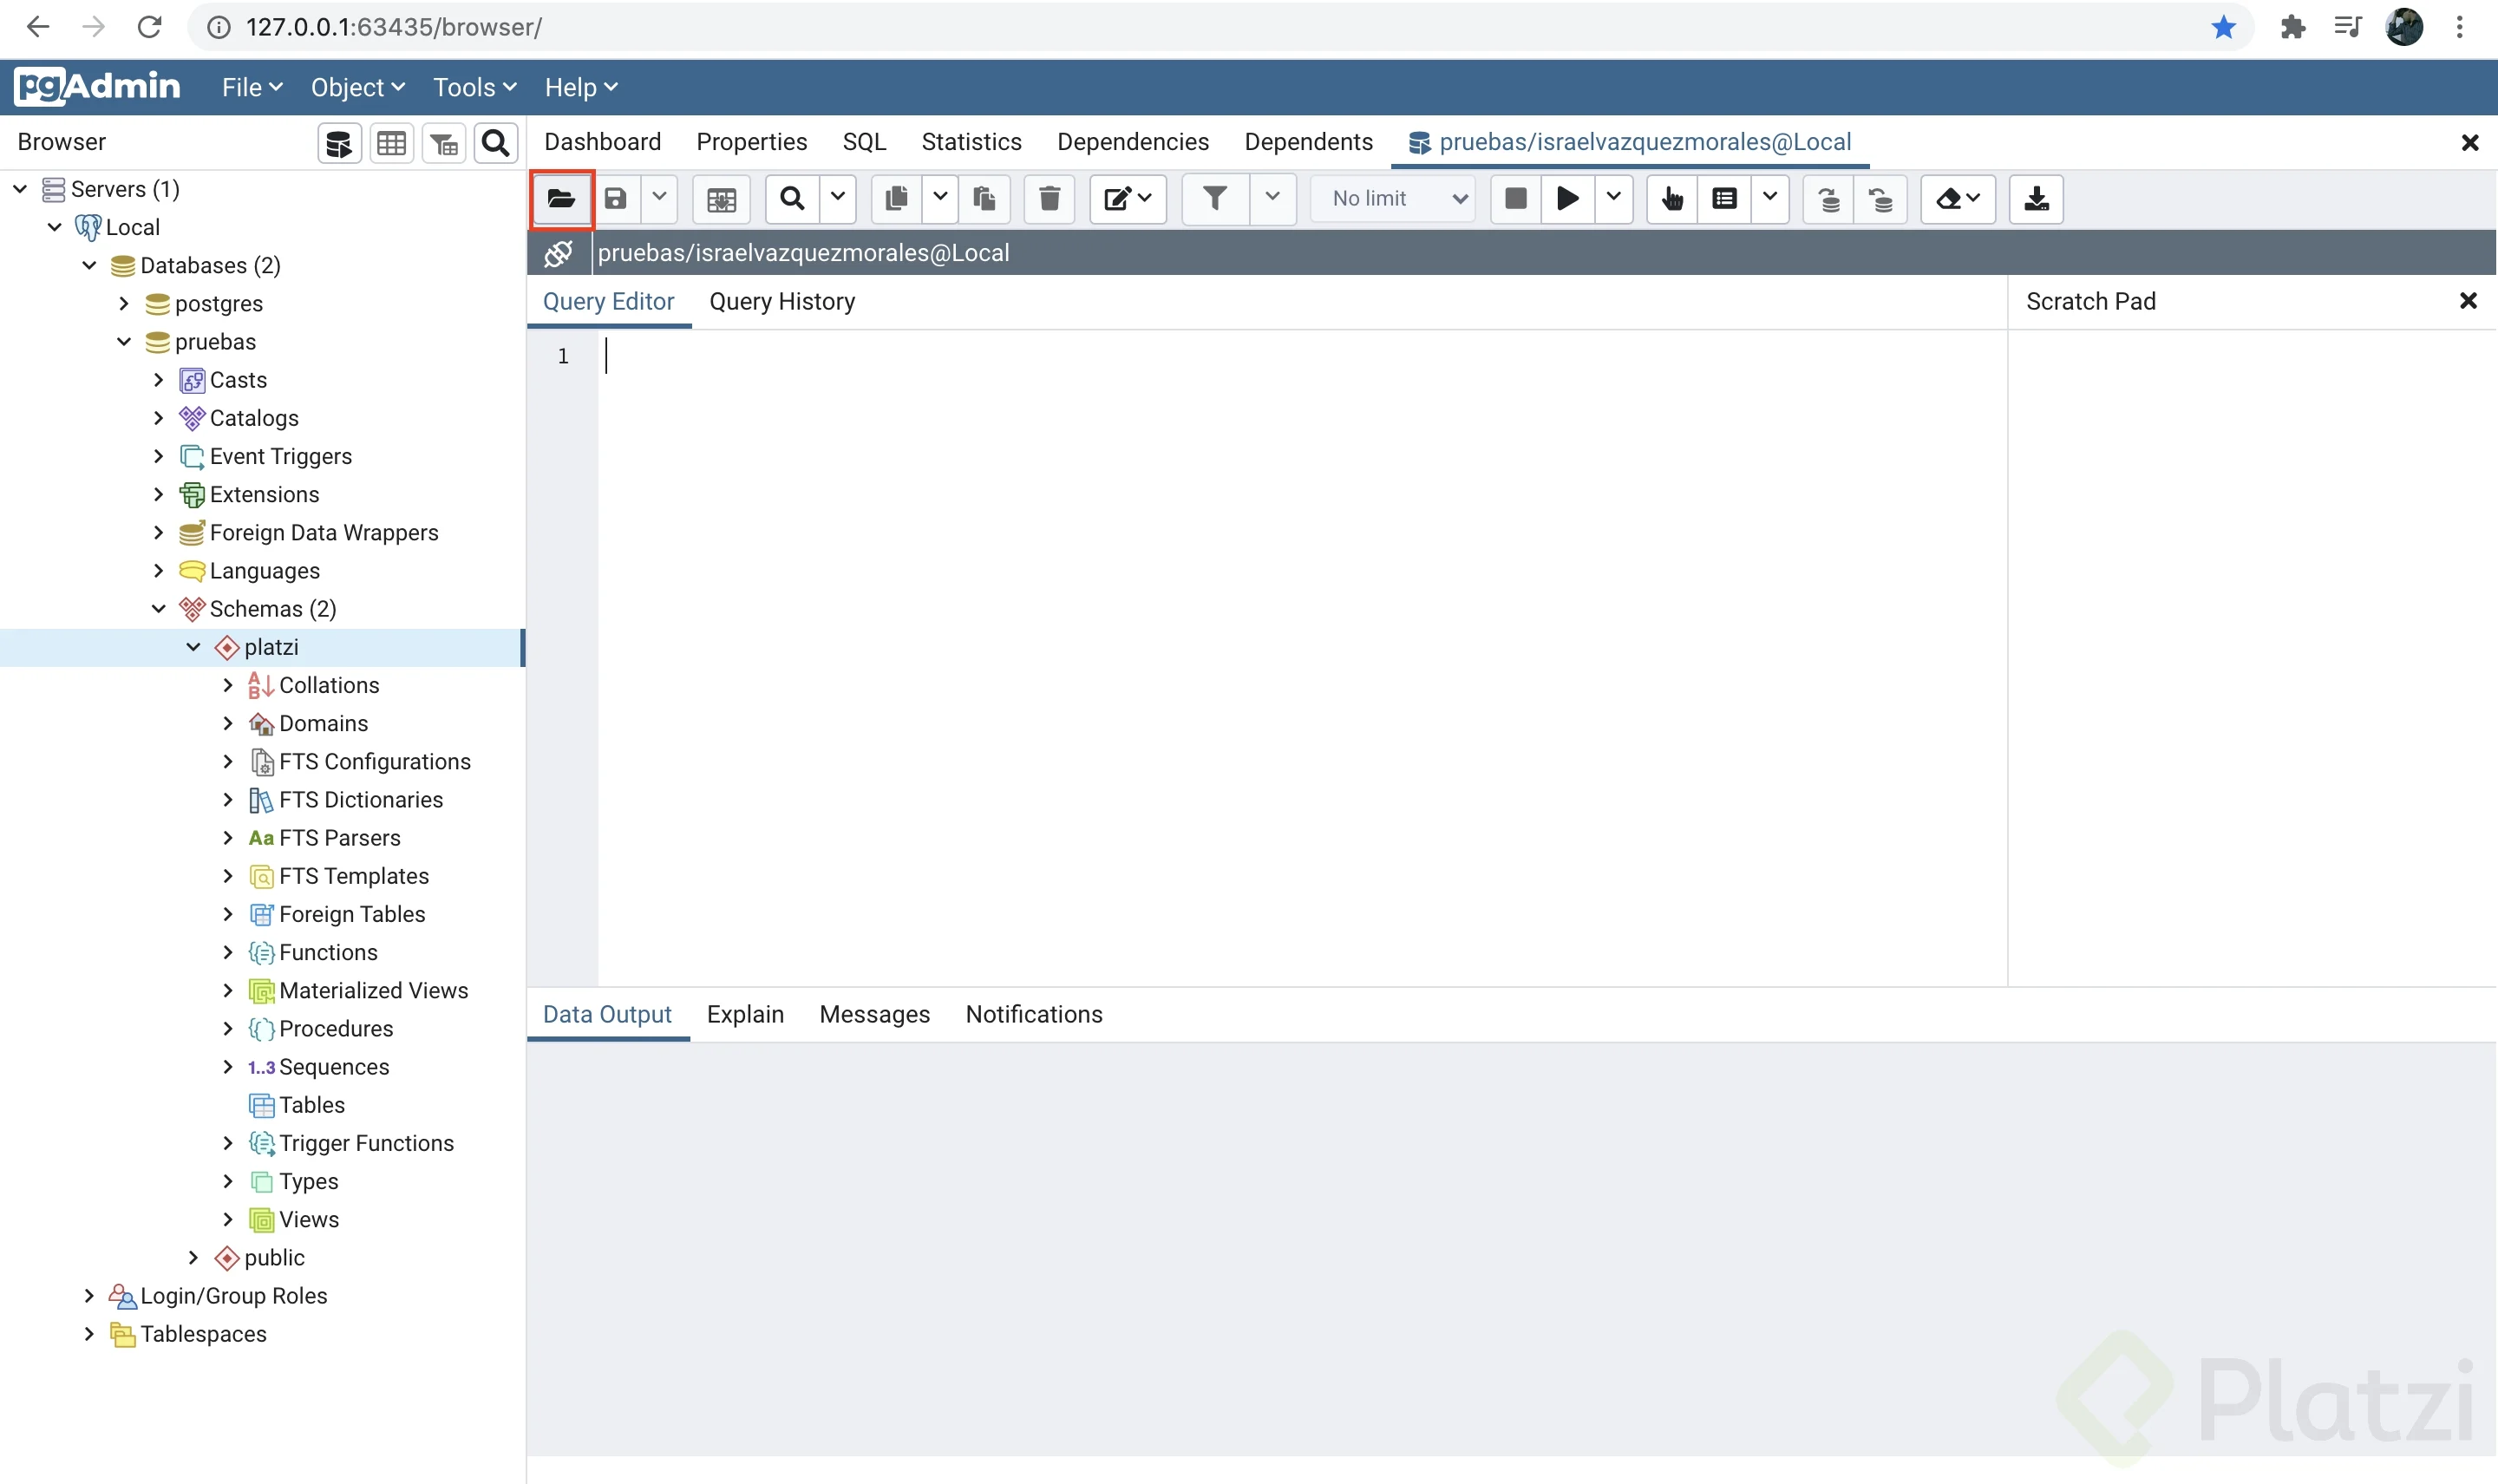This screenshot has width=2498, height=1484.
Task: Click the Copy icon in toolbar
Action: click(x=896, y=199)
